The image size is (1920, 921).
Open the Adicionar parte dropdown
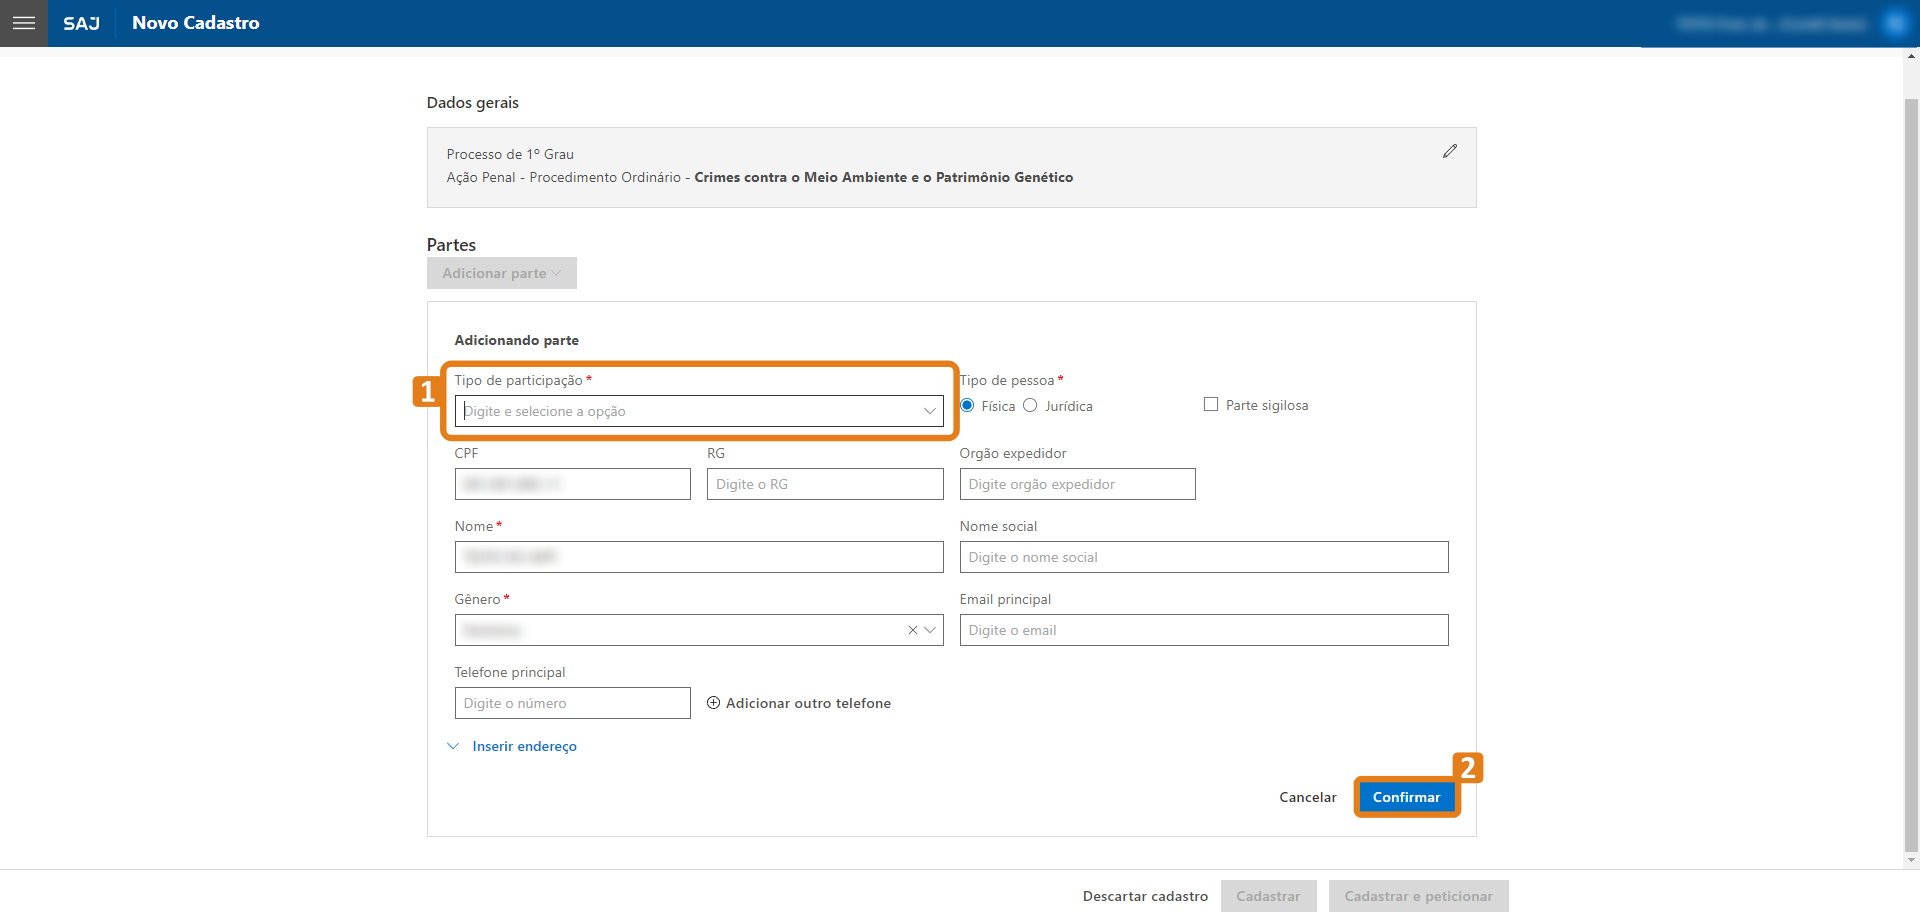coord(501,273)
